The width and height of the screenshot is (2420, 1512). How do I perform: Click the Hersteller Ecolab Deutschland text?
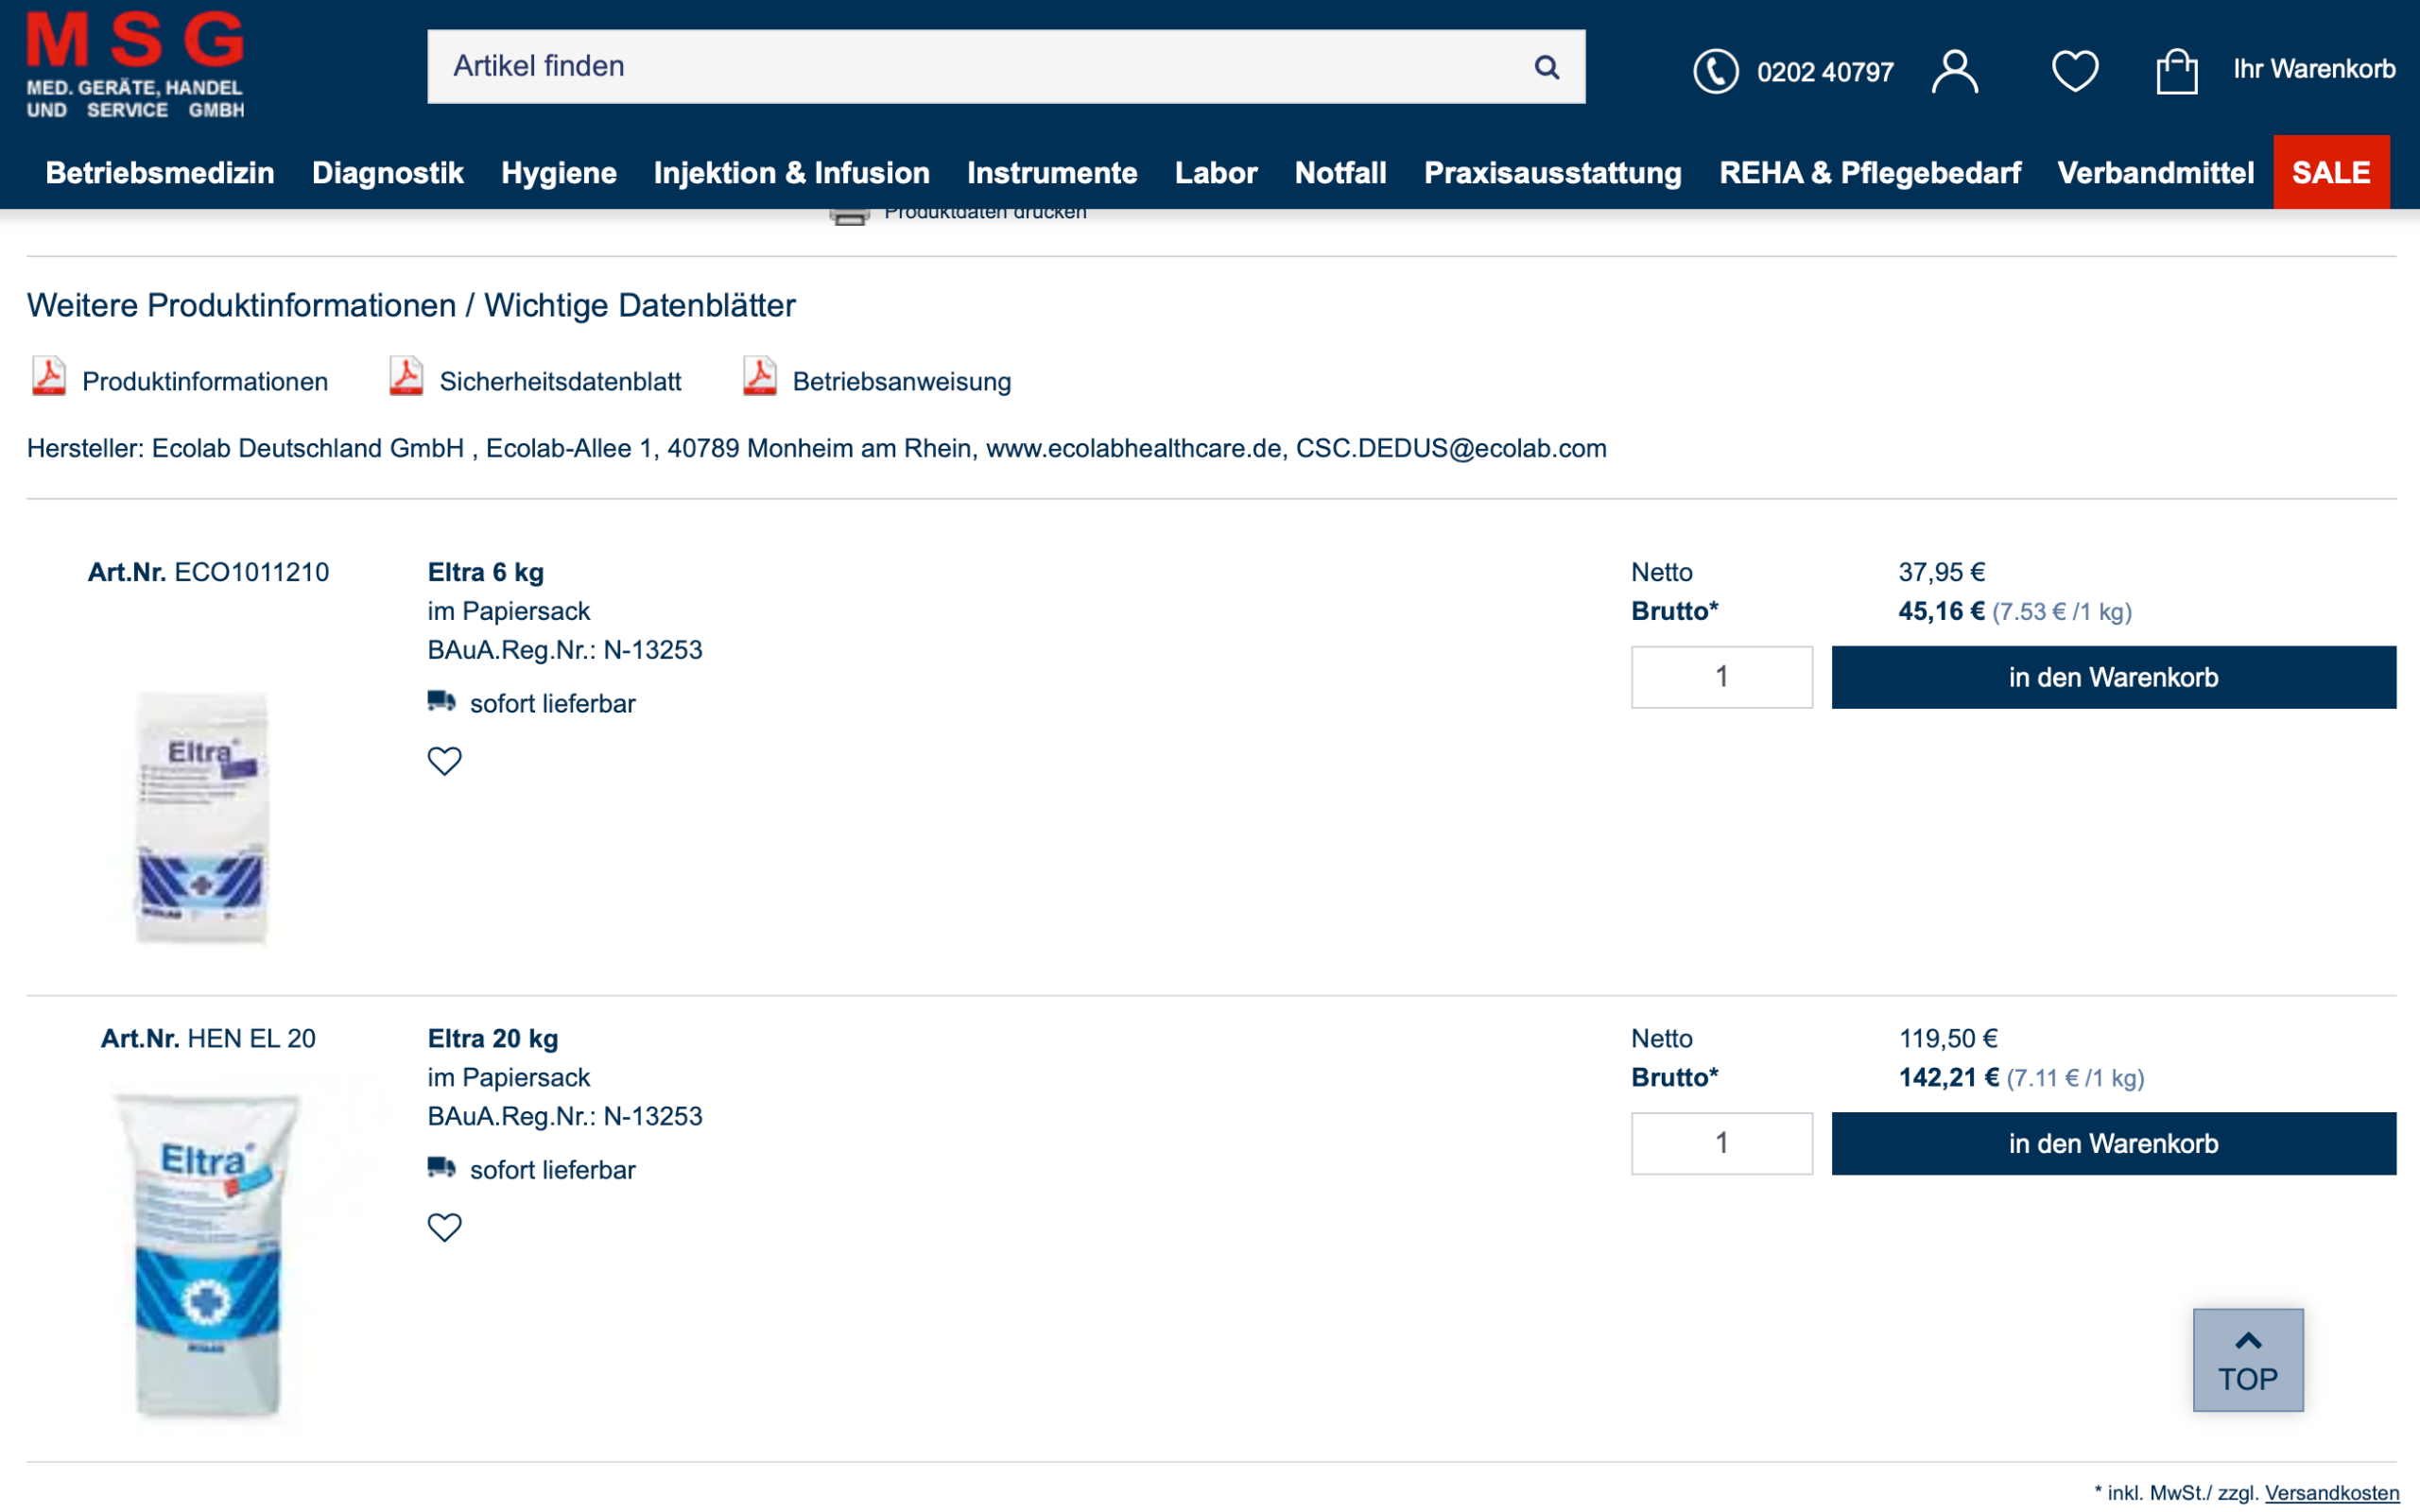pos(816,448)
